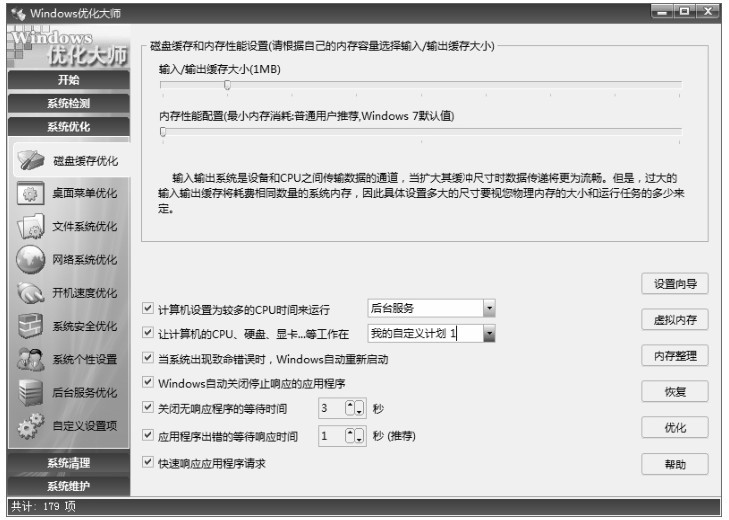Open 帮助 help button
This screenshot has width=729, height=520.
(x=675, y=464)
